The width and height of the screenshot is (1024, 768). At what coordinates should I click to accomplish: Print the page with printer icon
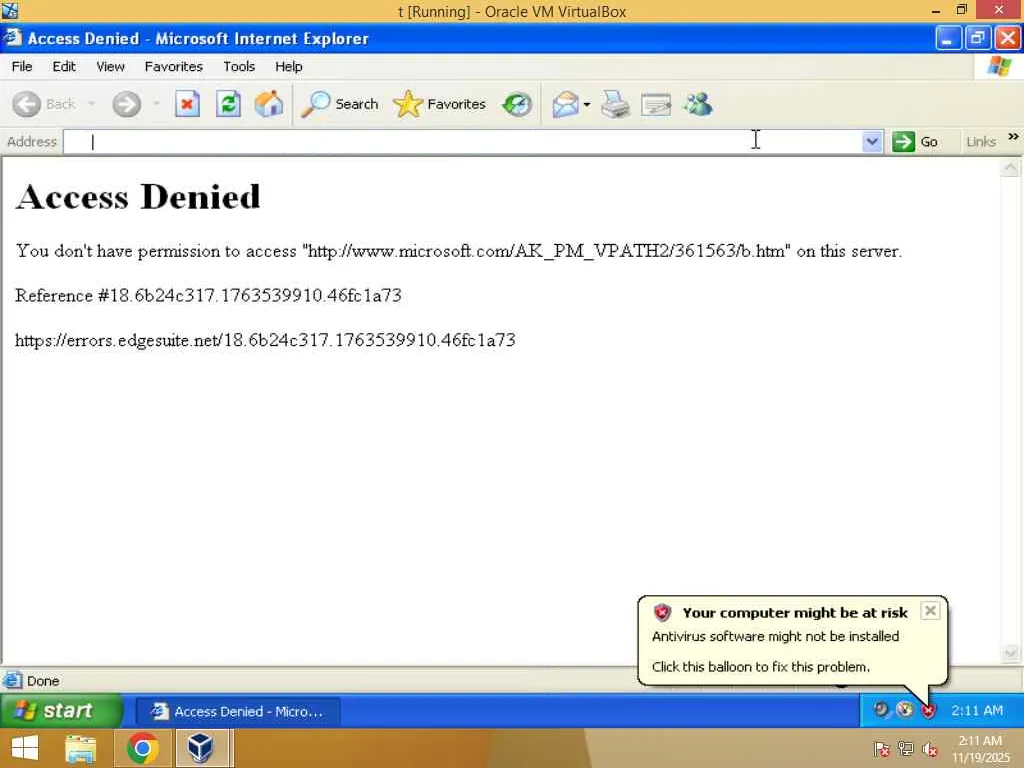(x=615, y=104)
